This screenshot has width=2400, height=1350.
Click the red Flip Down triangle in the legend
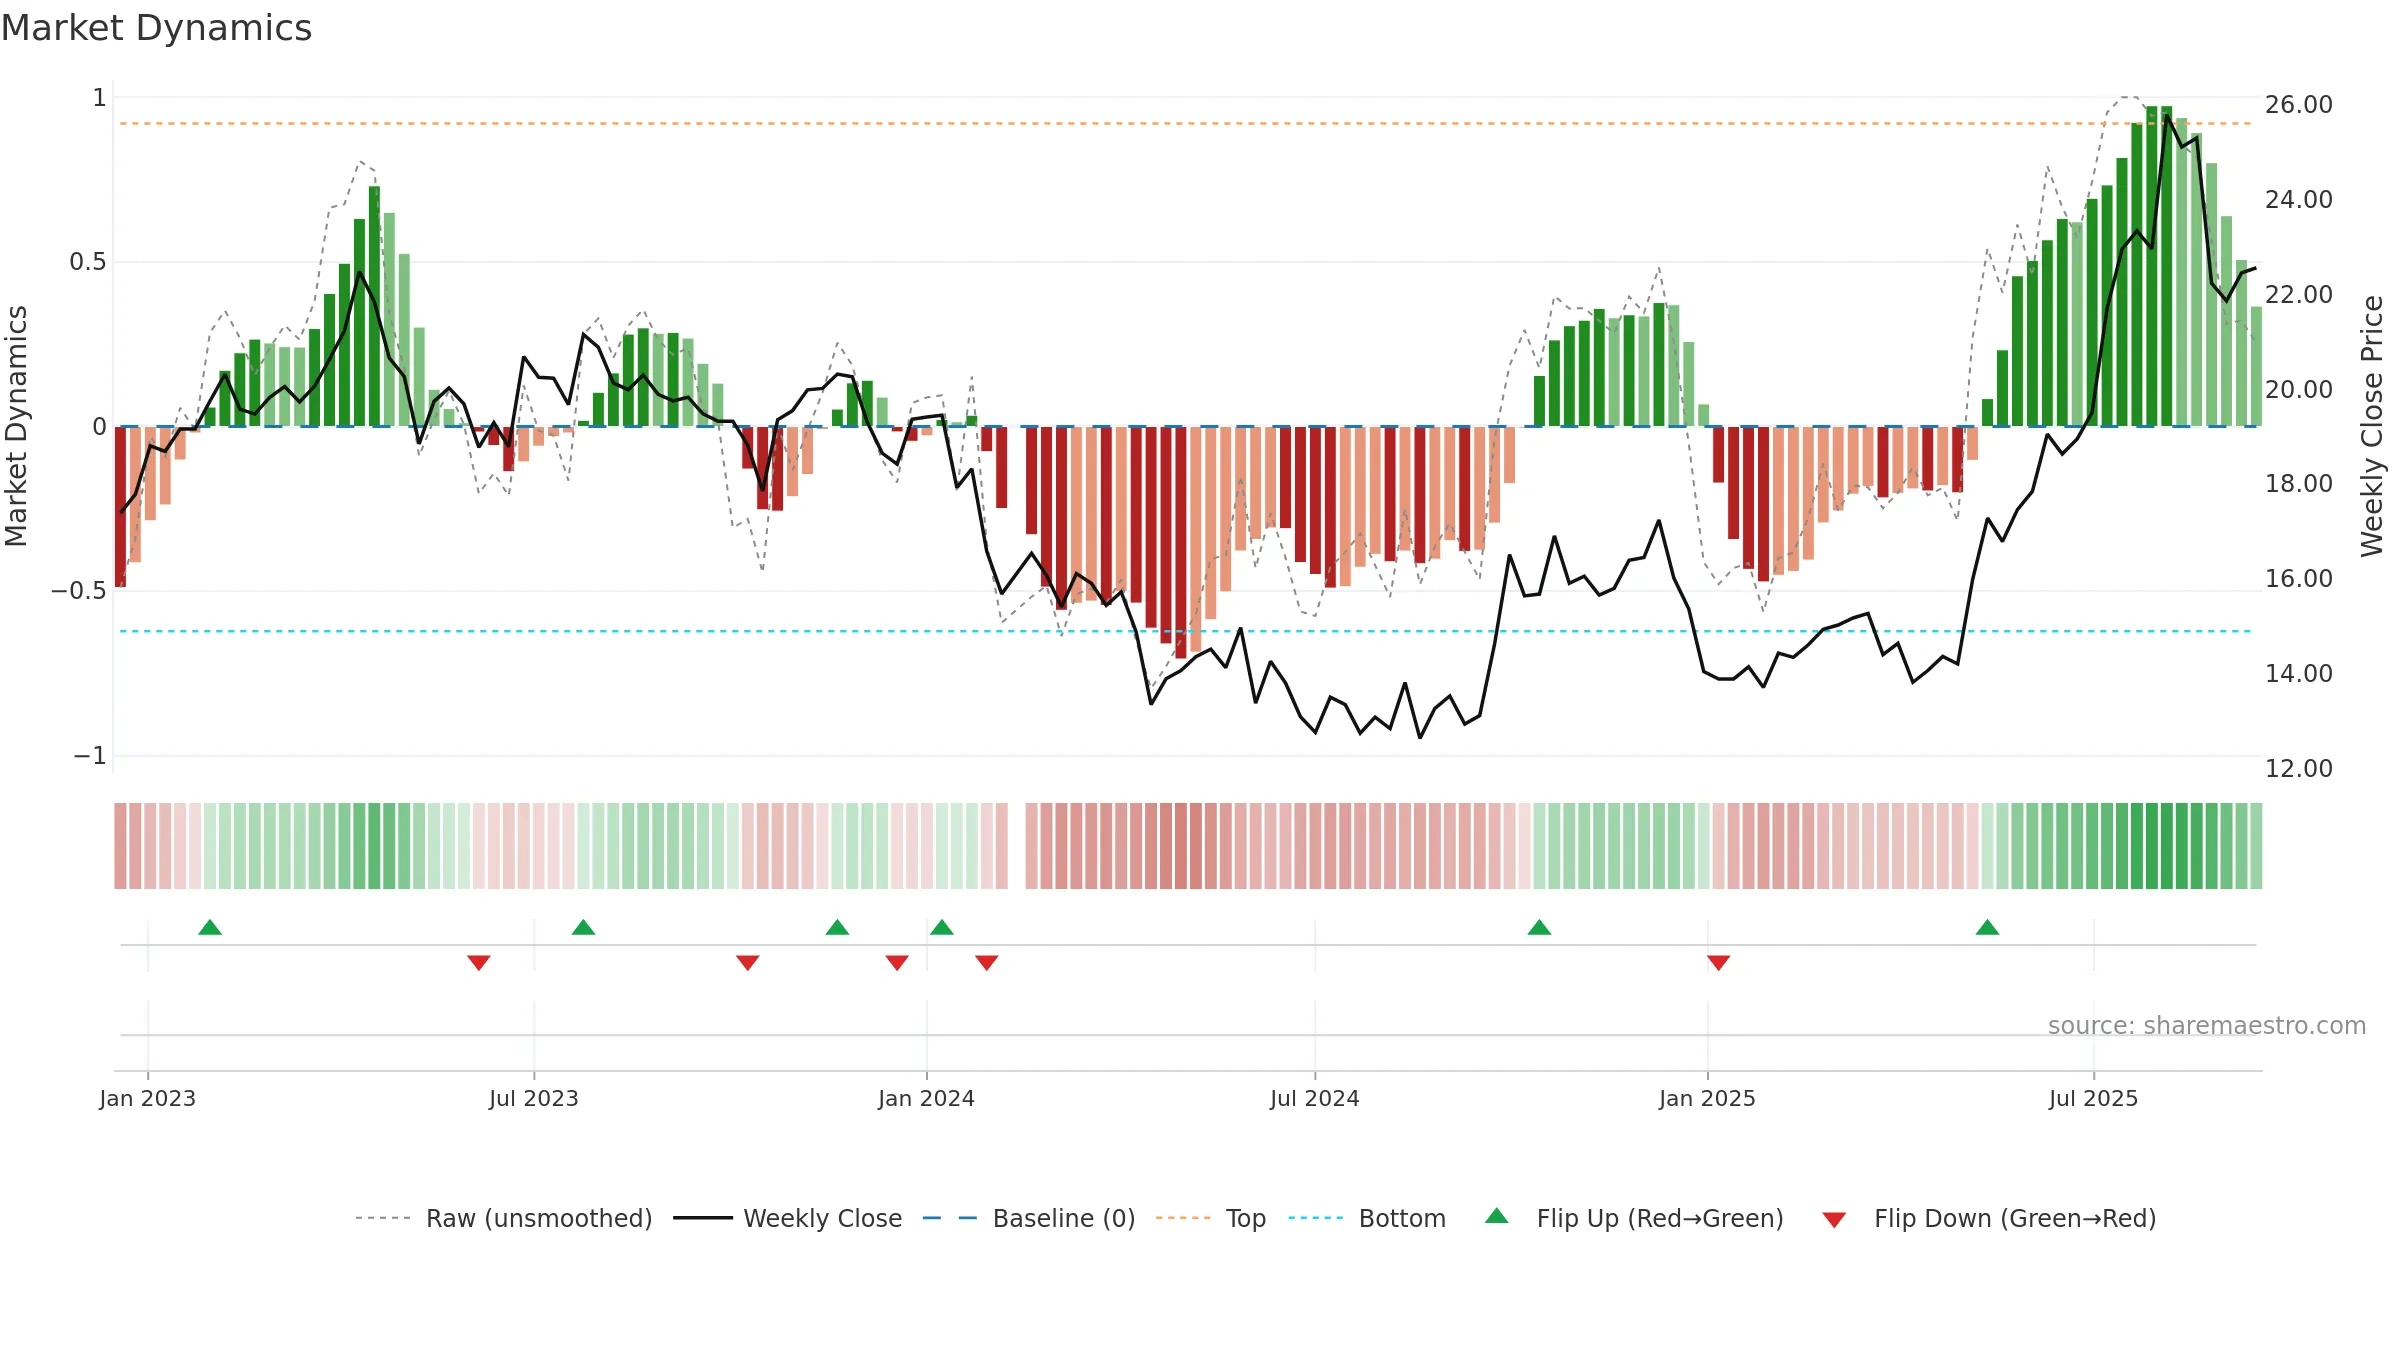coord(1834,1220)
